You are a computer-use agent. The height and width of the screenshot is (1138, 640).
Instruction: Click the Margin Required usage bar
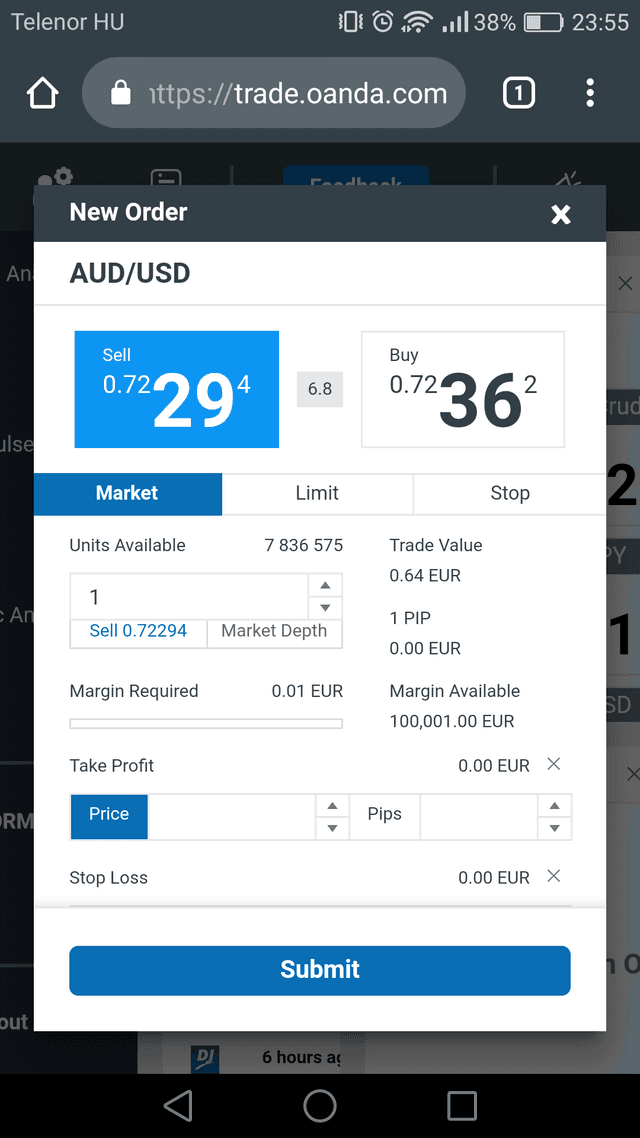point(205,721)
